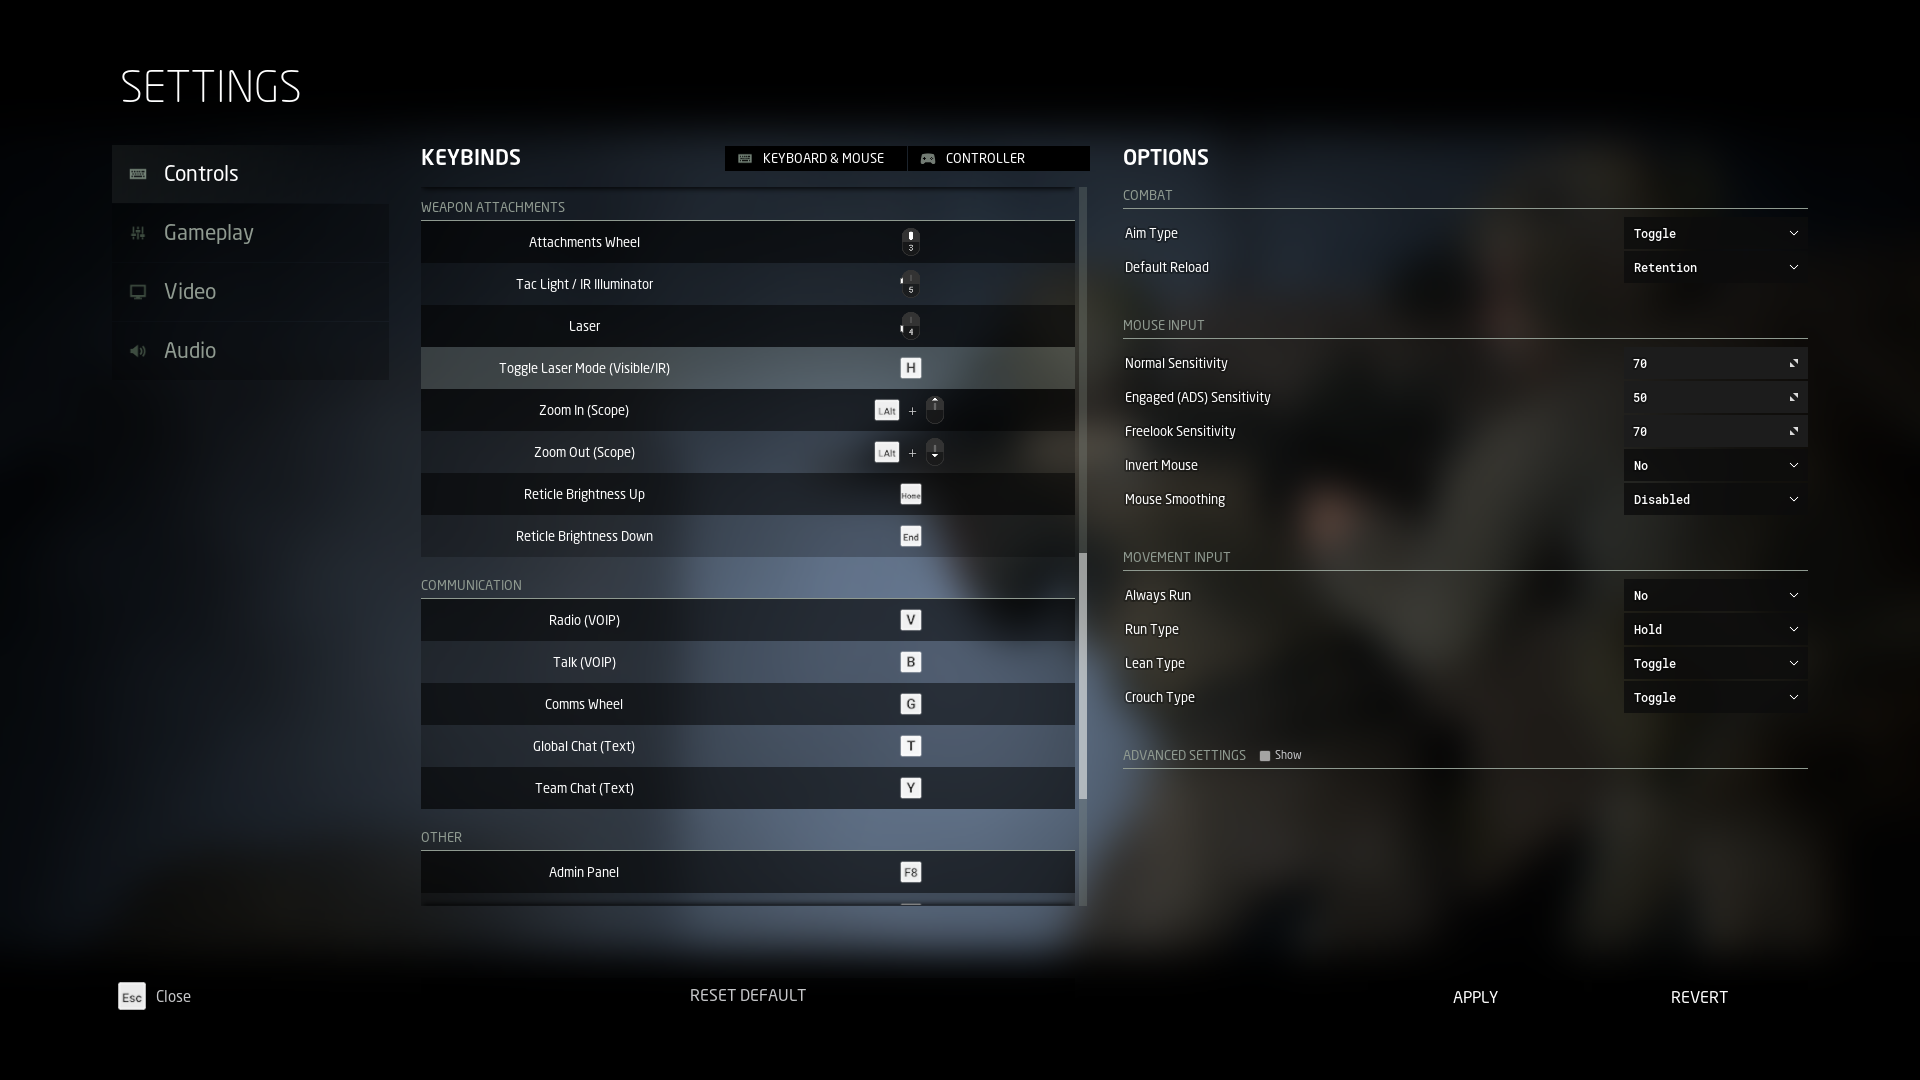Toggle Mouse Smoothing disabled setting
Screen dimensions: 1920x1080
[1714, 498]
